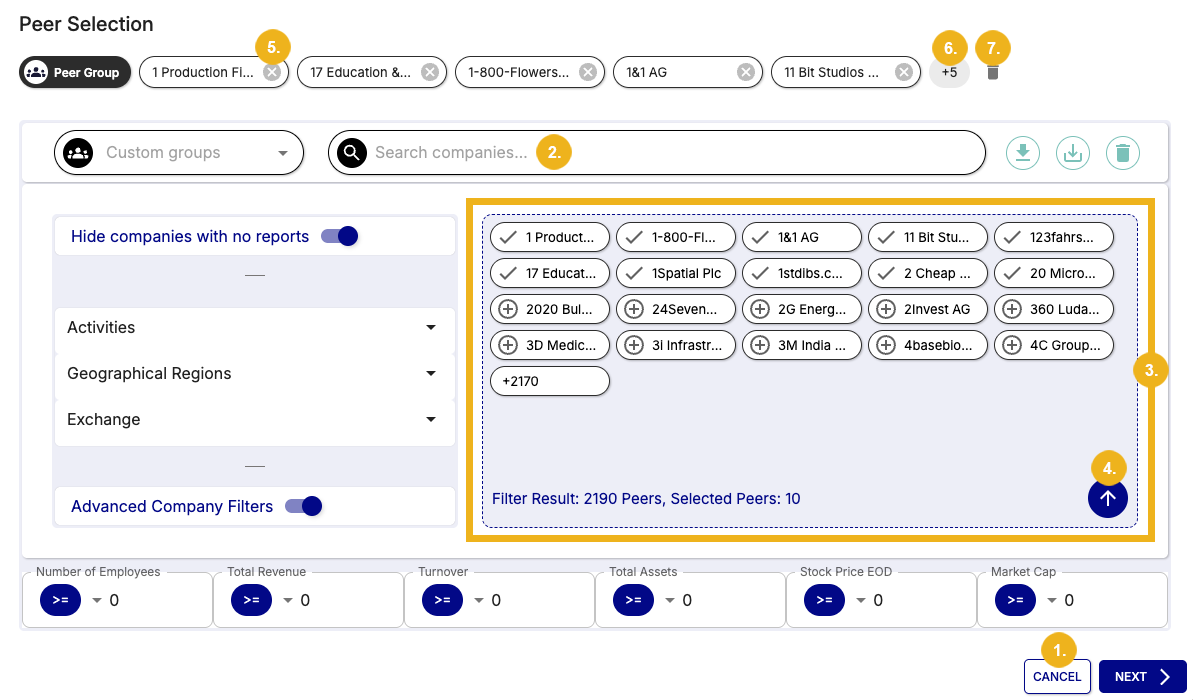Toggle Hide companies with no reports switch
This screenshot has width=1193, height=700.
[x=339, y=237]
